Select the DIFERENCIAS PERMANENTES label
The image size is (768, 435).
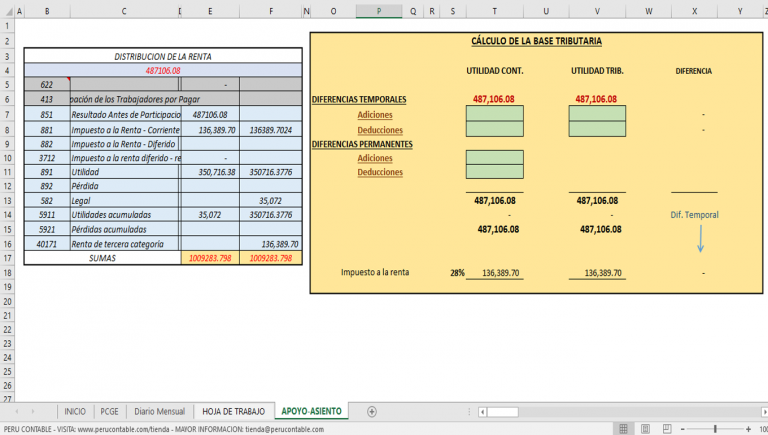(x=362, y=144)
